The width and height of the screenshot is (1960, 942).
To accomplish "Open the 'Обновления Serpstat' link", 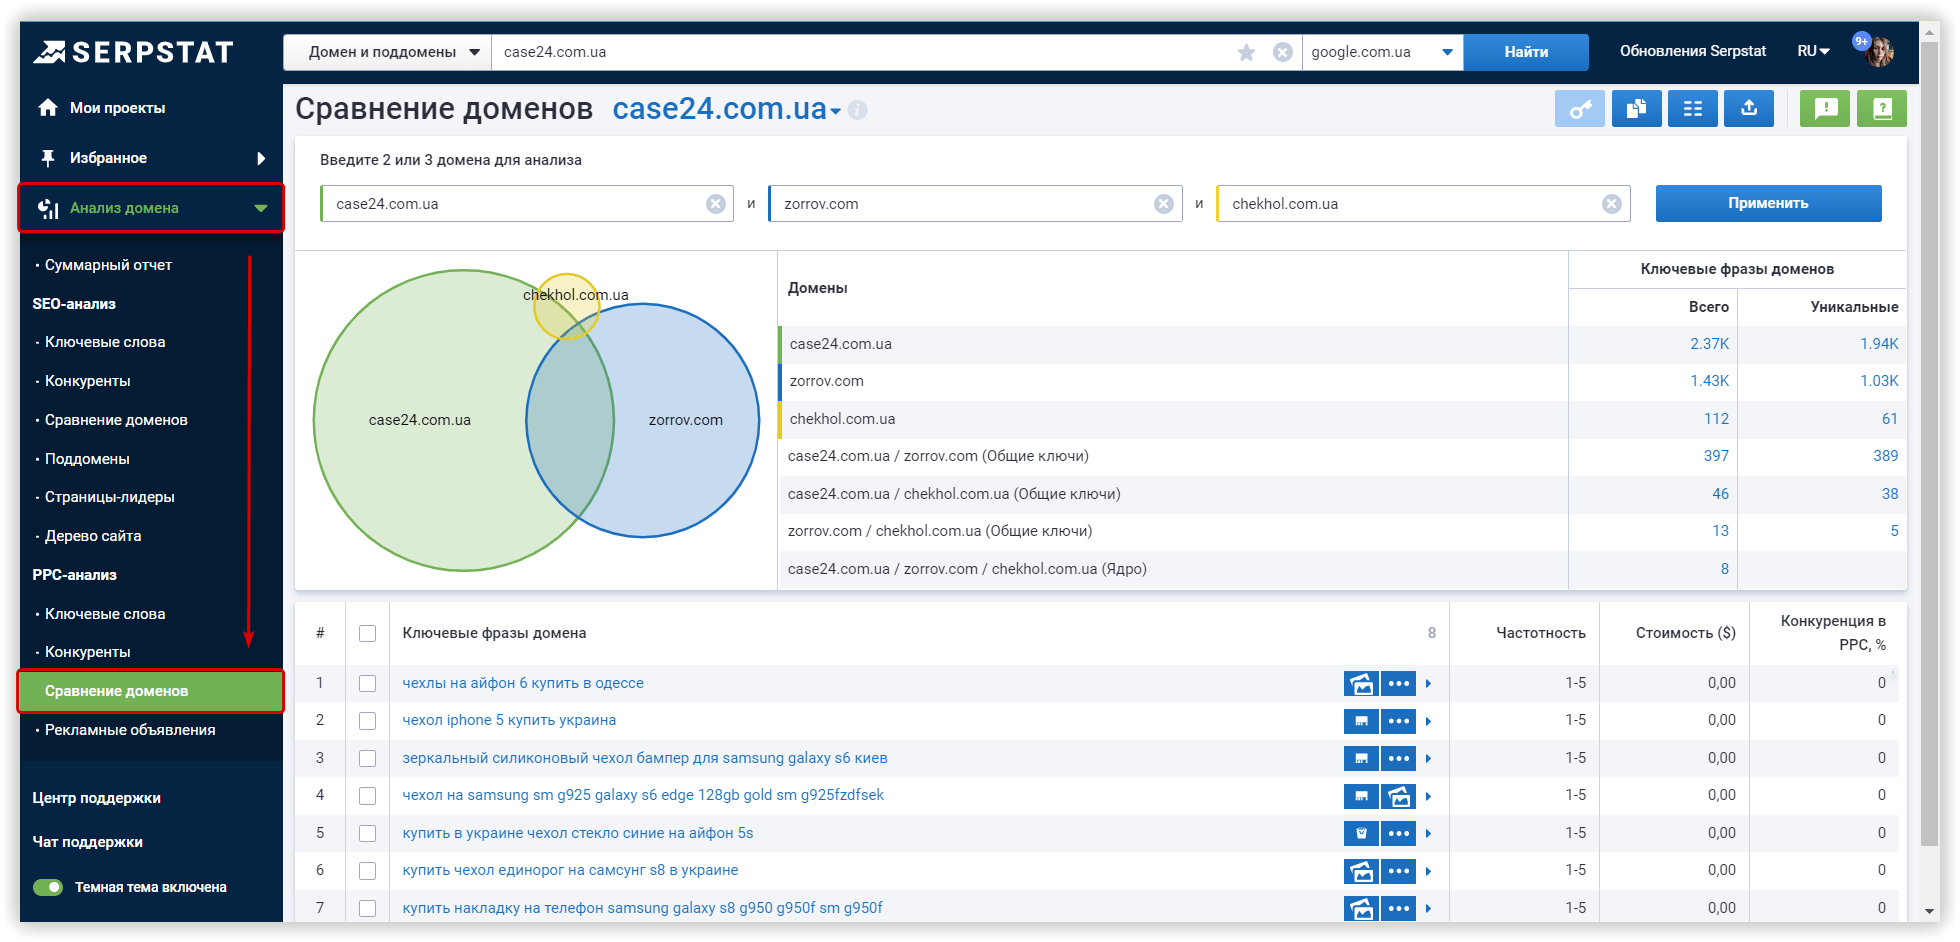I will [x=1693, y=51].
